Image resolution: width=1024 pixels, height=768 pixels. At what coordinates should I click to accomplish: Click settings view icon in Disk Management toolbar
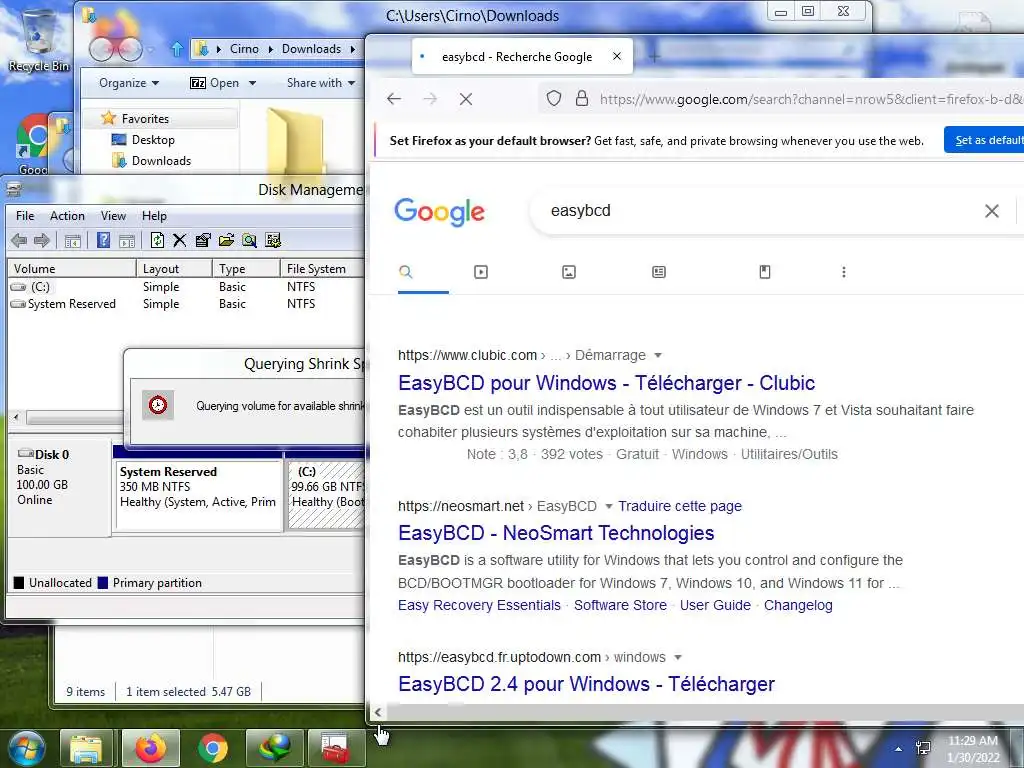[273, 240]
